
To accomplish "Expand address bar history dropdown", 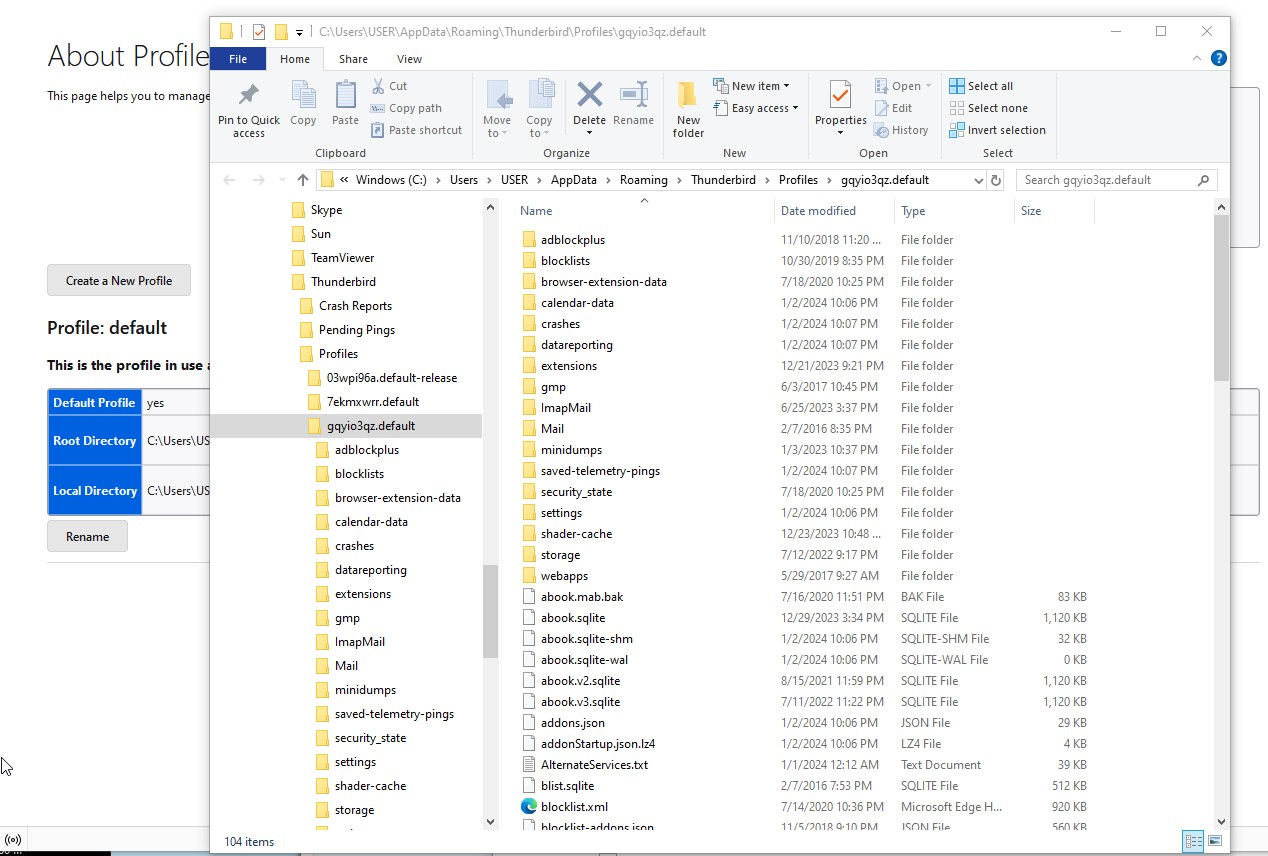I will pyautogui.click(x=978, y=180).
